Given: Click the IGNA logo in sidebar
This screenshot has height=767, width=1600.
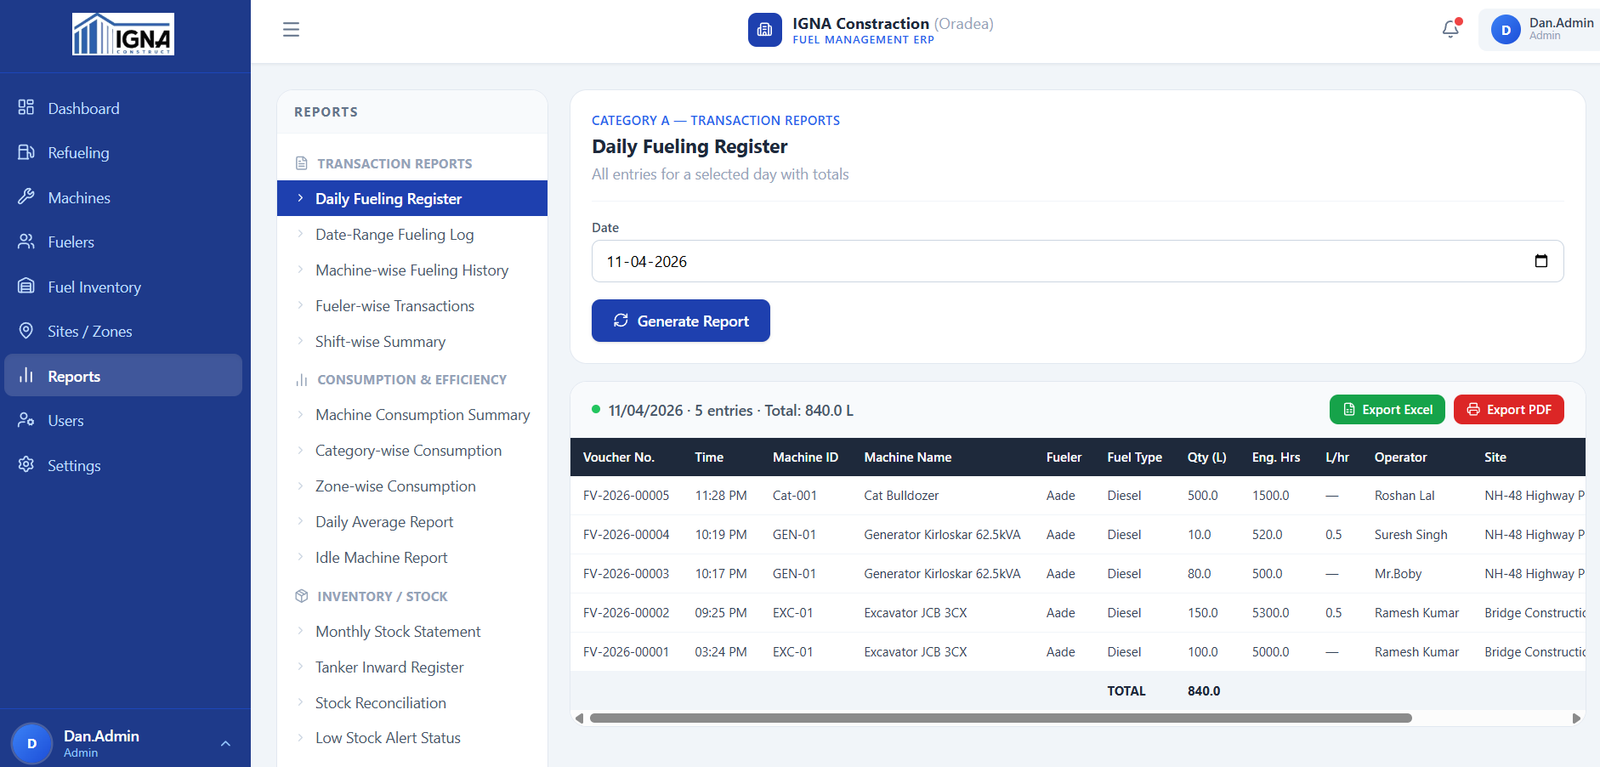Looking at the screenshot, I should click(123, 34).
